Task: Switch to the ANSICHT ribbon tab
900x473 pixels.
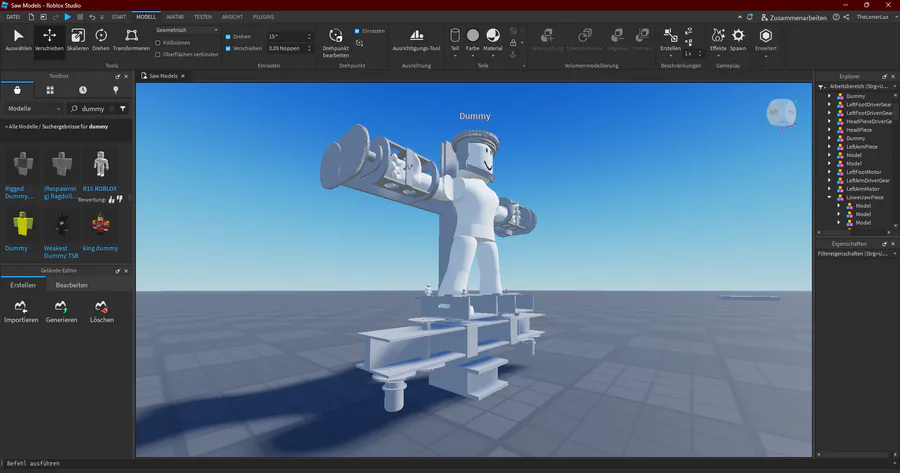Action: pyautogui.click(x=232, y=17)
